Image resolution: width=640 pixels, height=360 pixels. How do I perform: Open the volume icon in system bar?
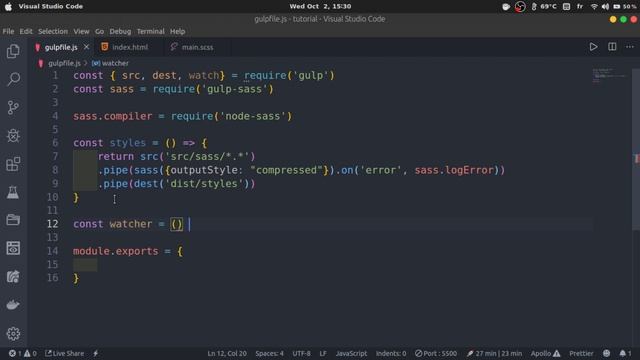[x=605, y=7]
